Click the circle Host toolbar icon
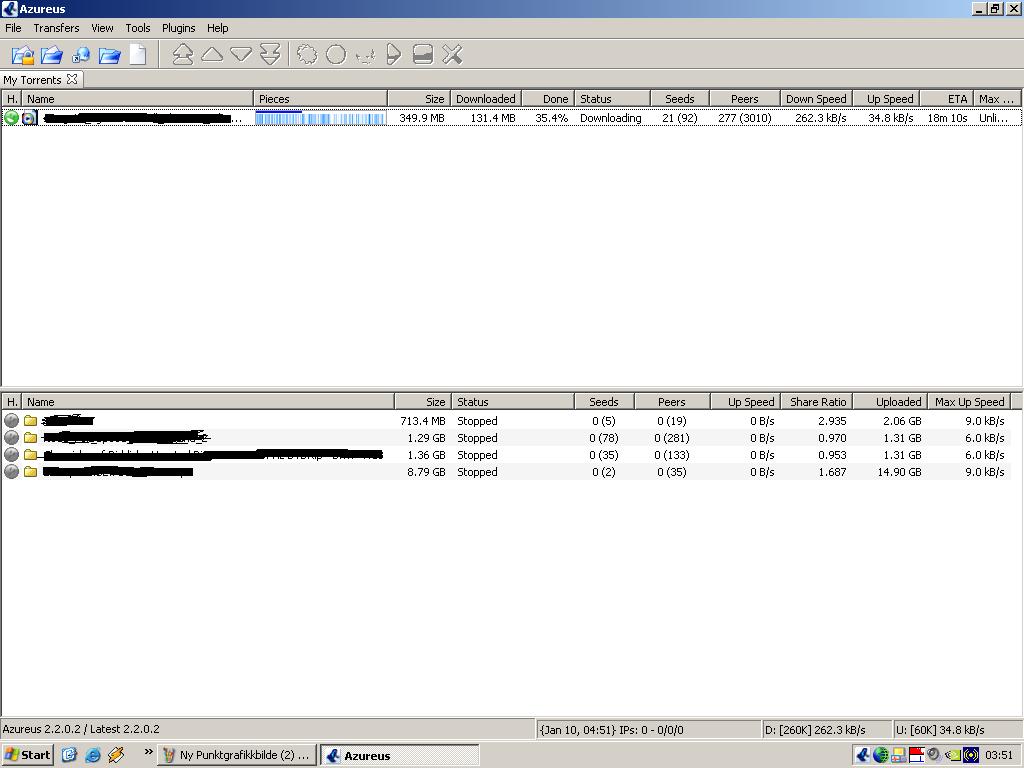This screenshot has height=768, width=1024. 336,54
